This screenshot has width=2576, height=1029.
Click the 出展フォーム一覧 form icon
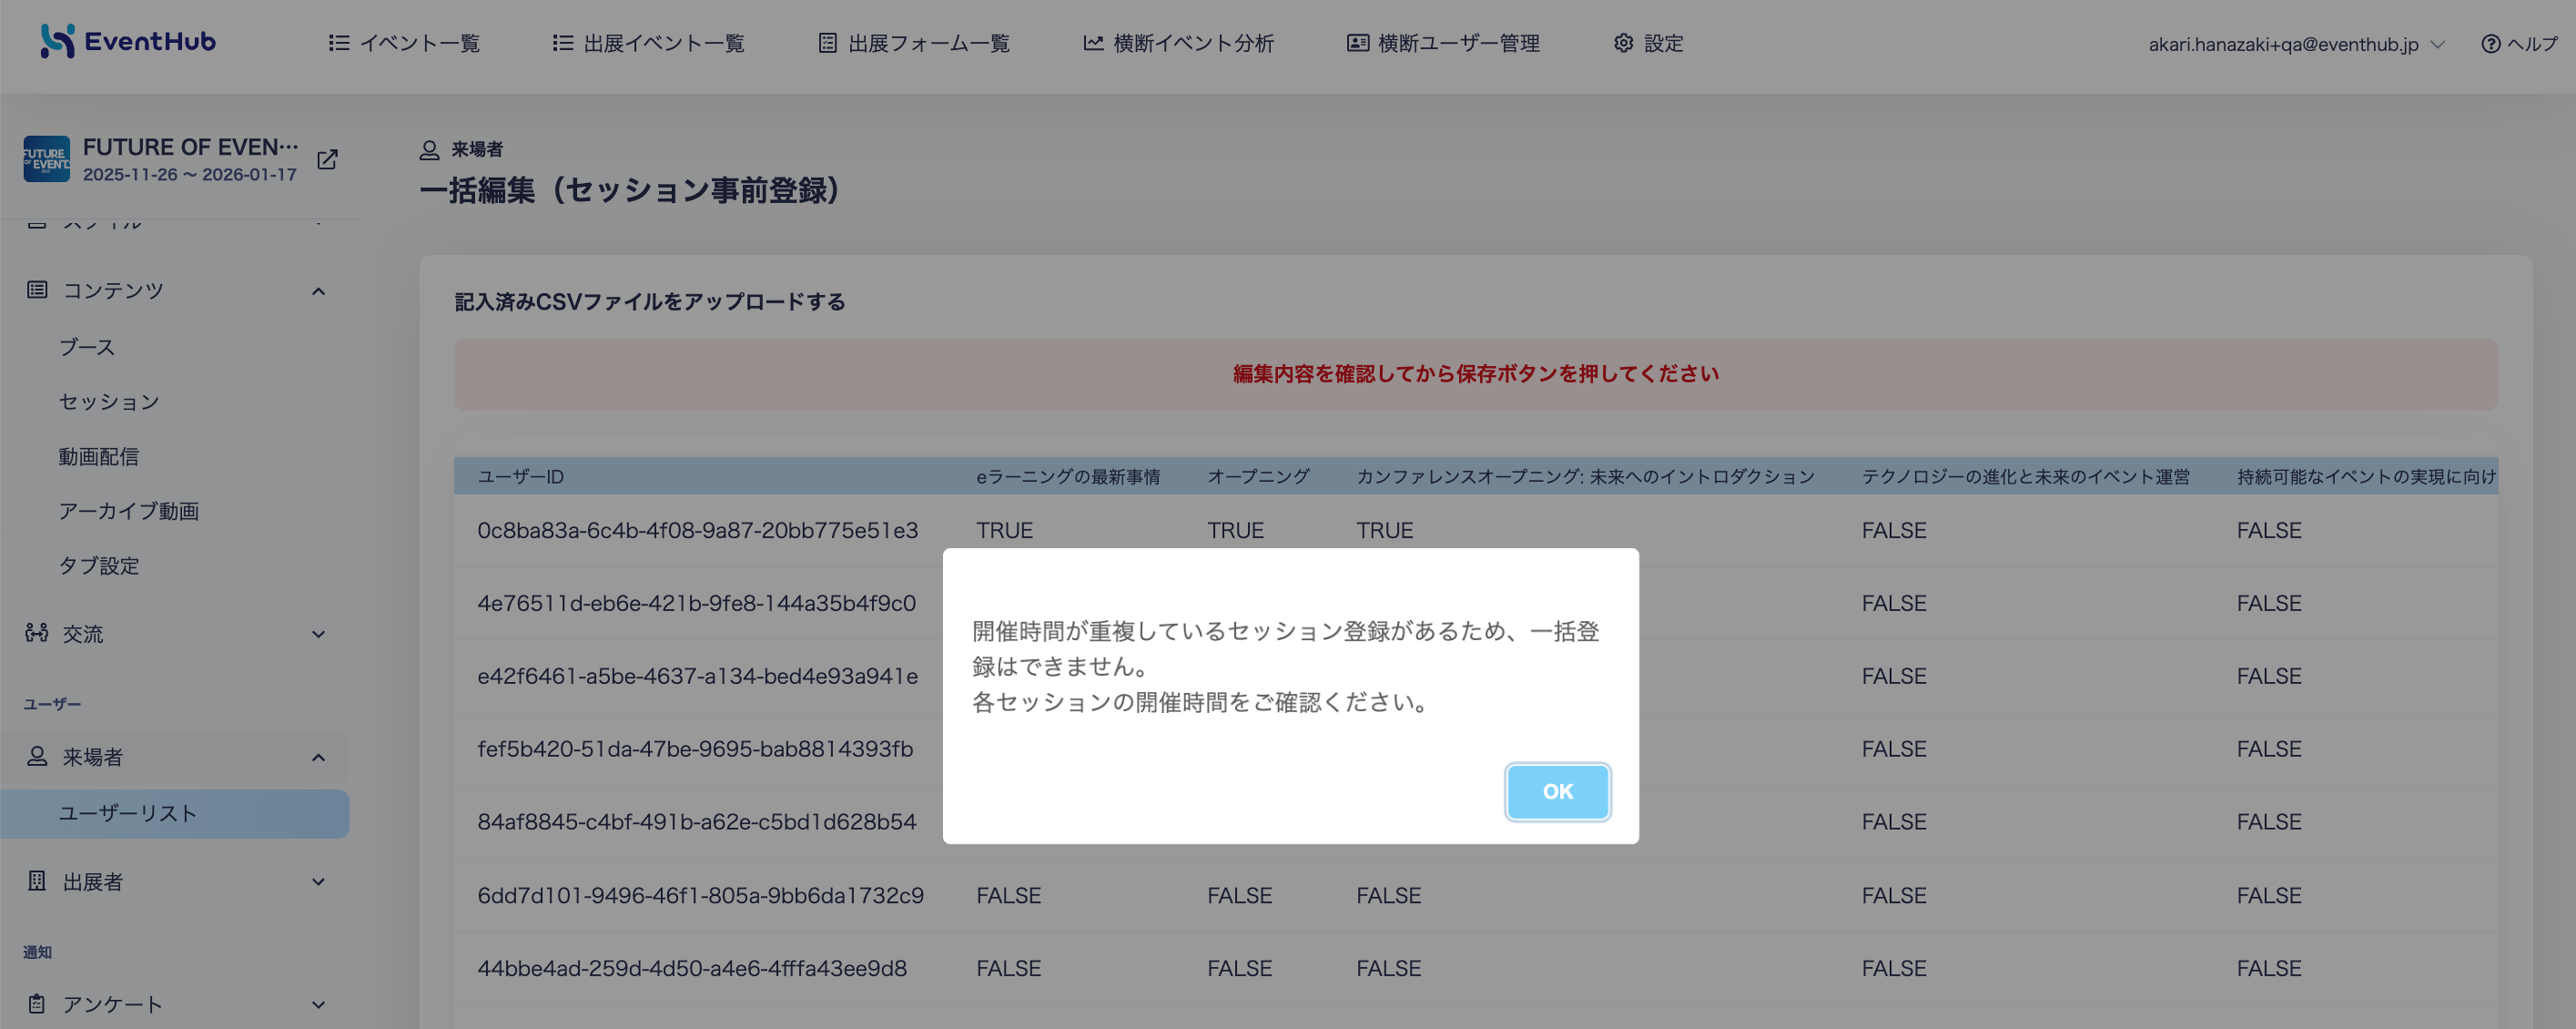point(827,43)
